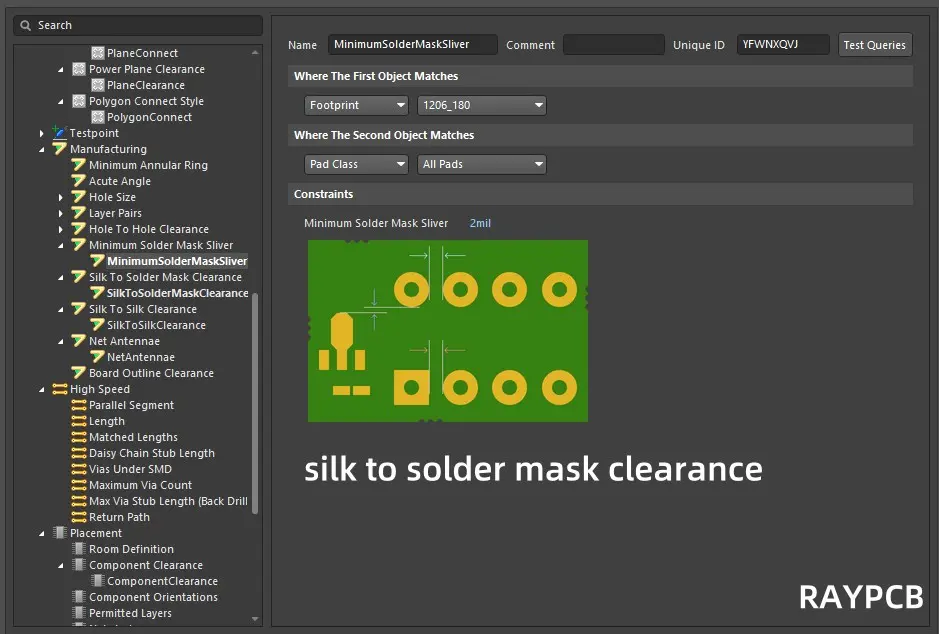
Task: Open the All Pads dropdown
Action: (x=481, y=164)
